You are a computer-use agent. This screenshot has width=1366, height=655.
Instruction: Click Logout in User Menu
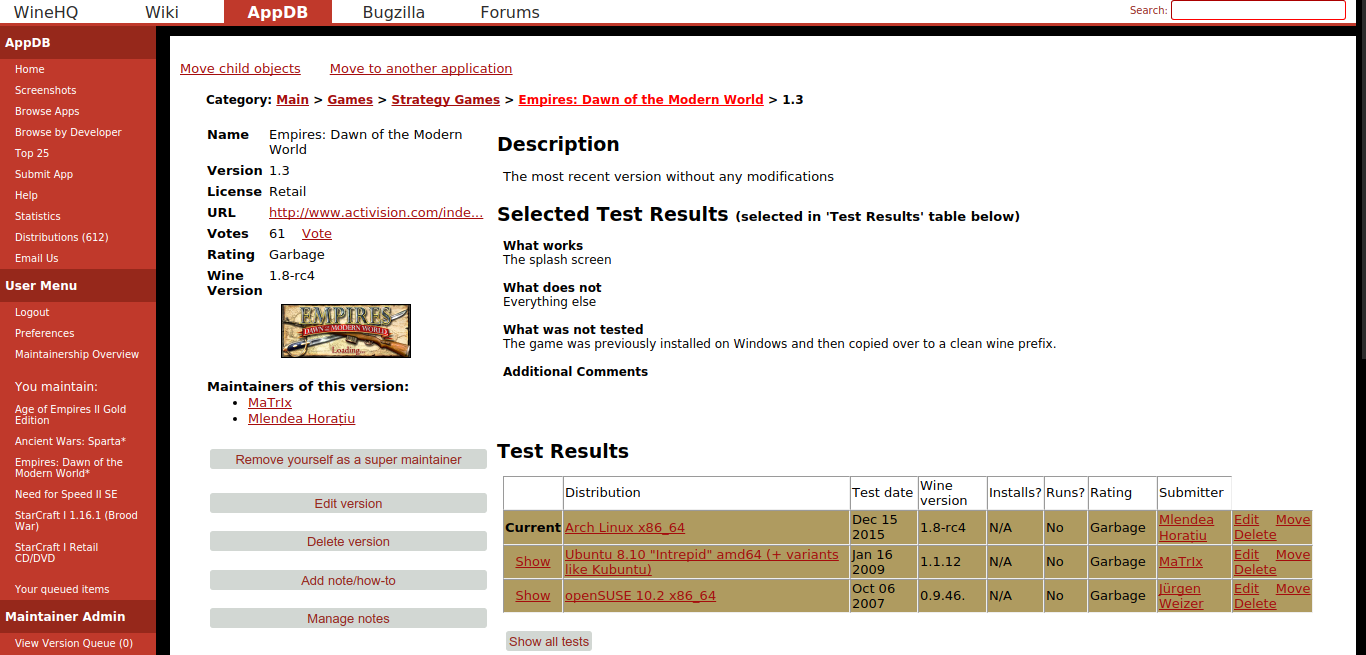pyautogui.click(x=32, y=312)
